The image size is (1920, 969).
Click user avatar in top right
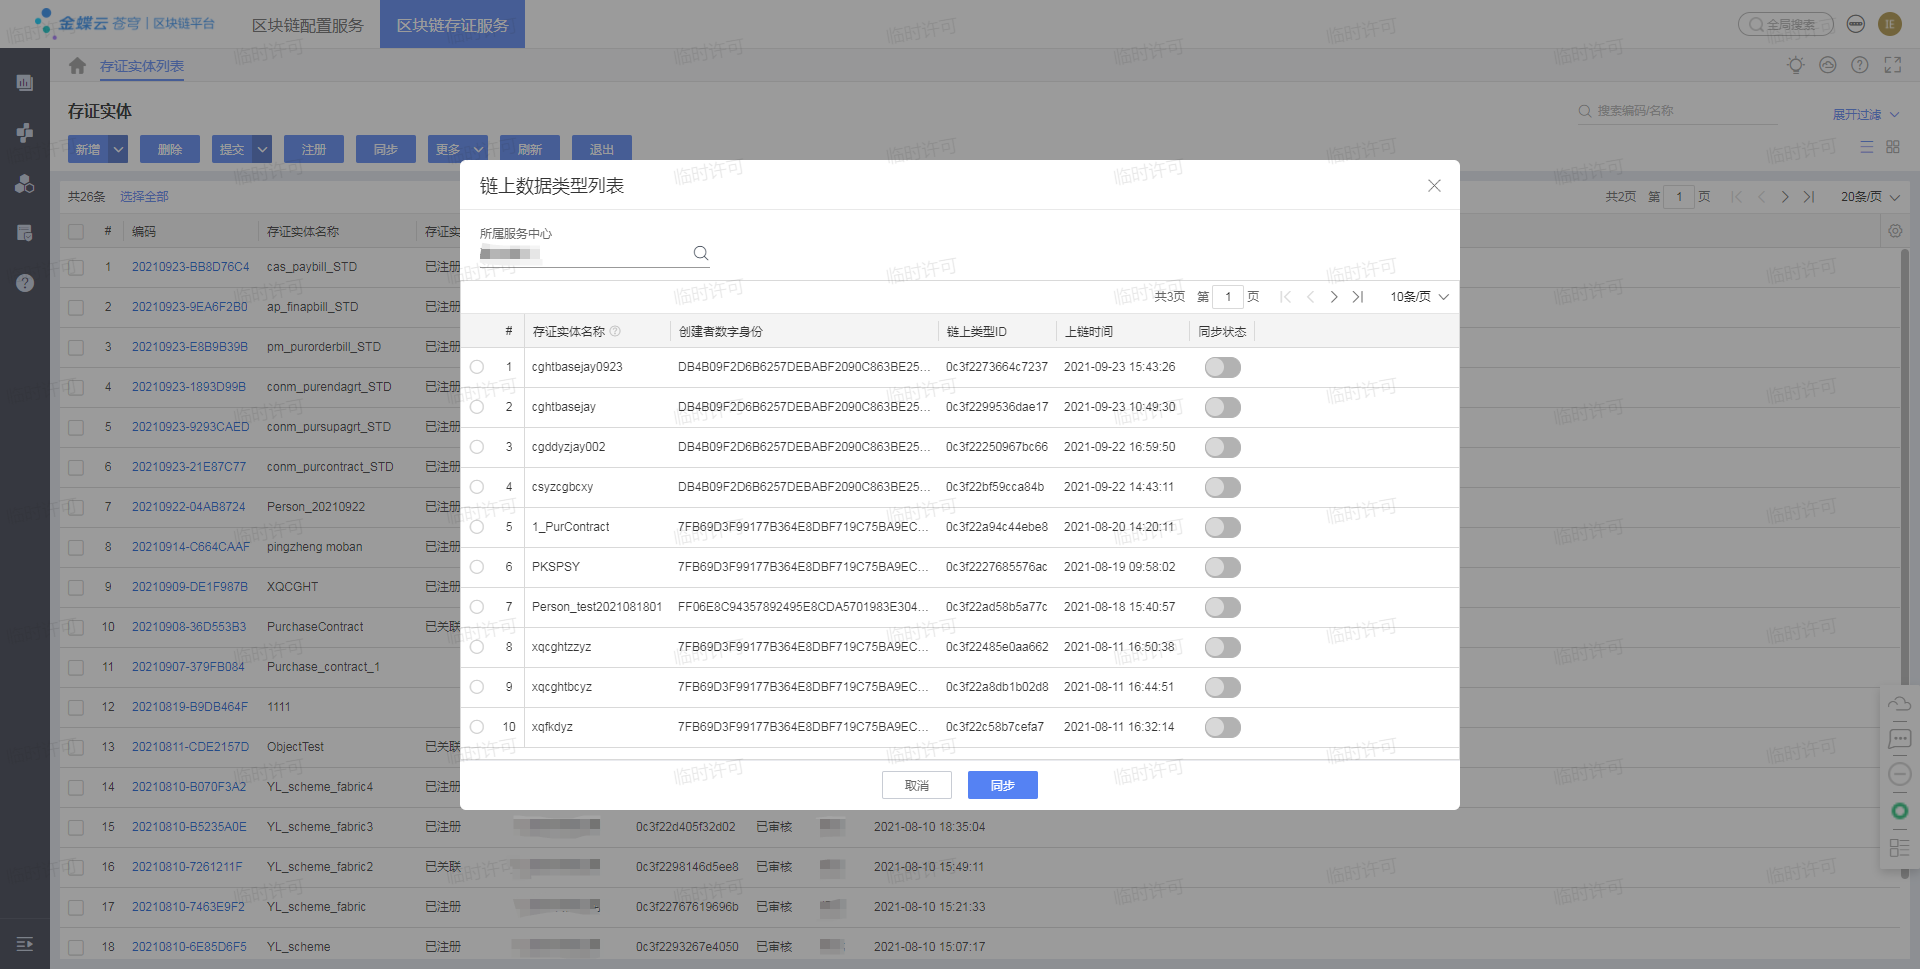click(x=1890, y=24)
